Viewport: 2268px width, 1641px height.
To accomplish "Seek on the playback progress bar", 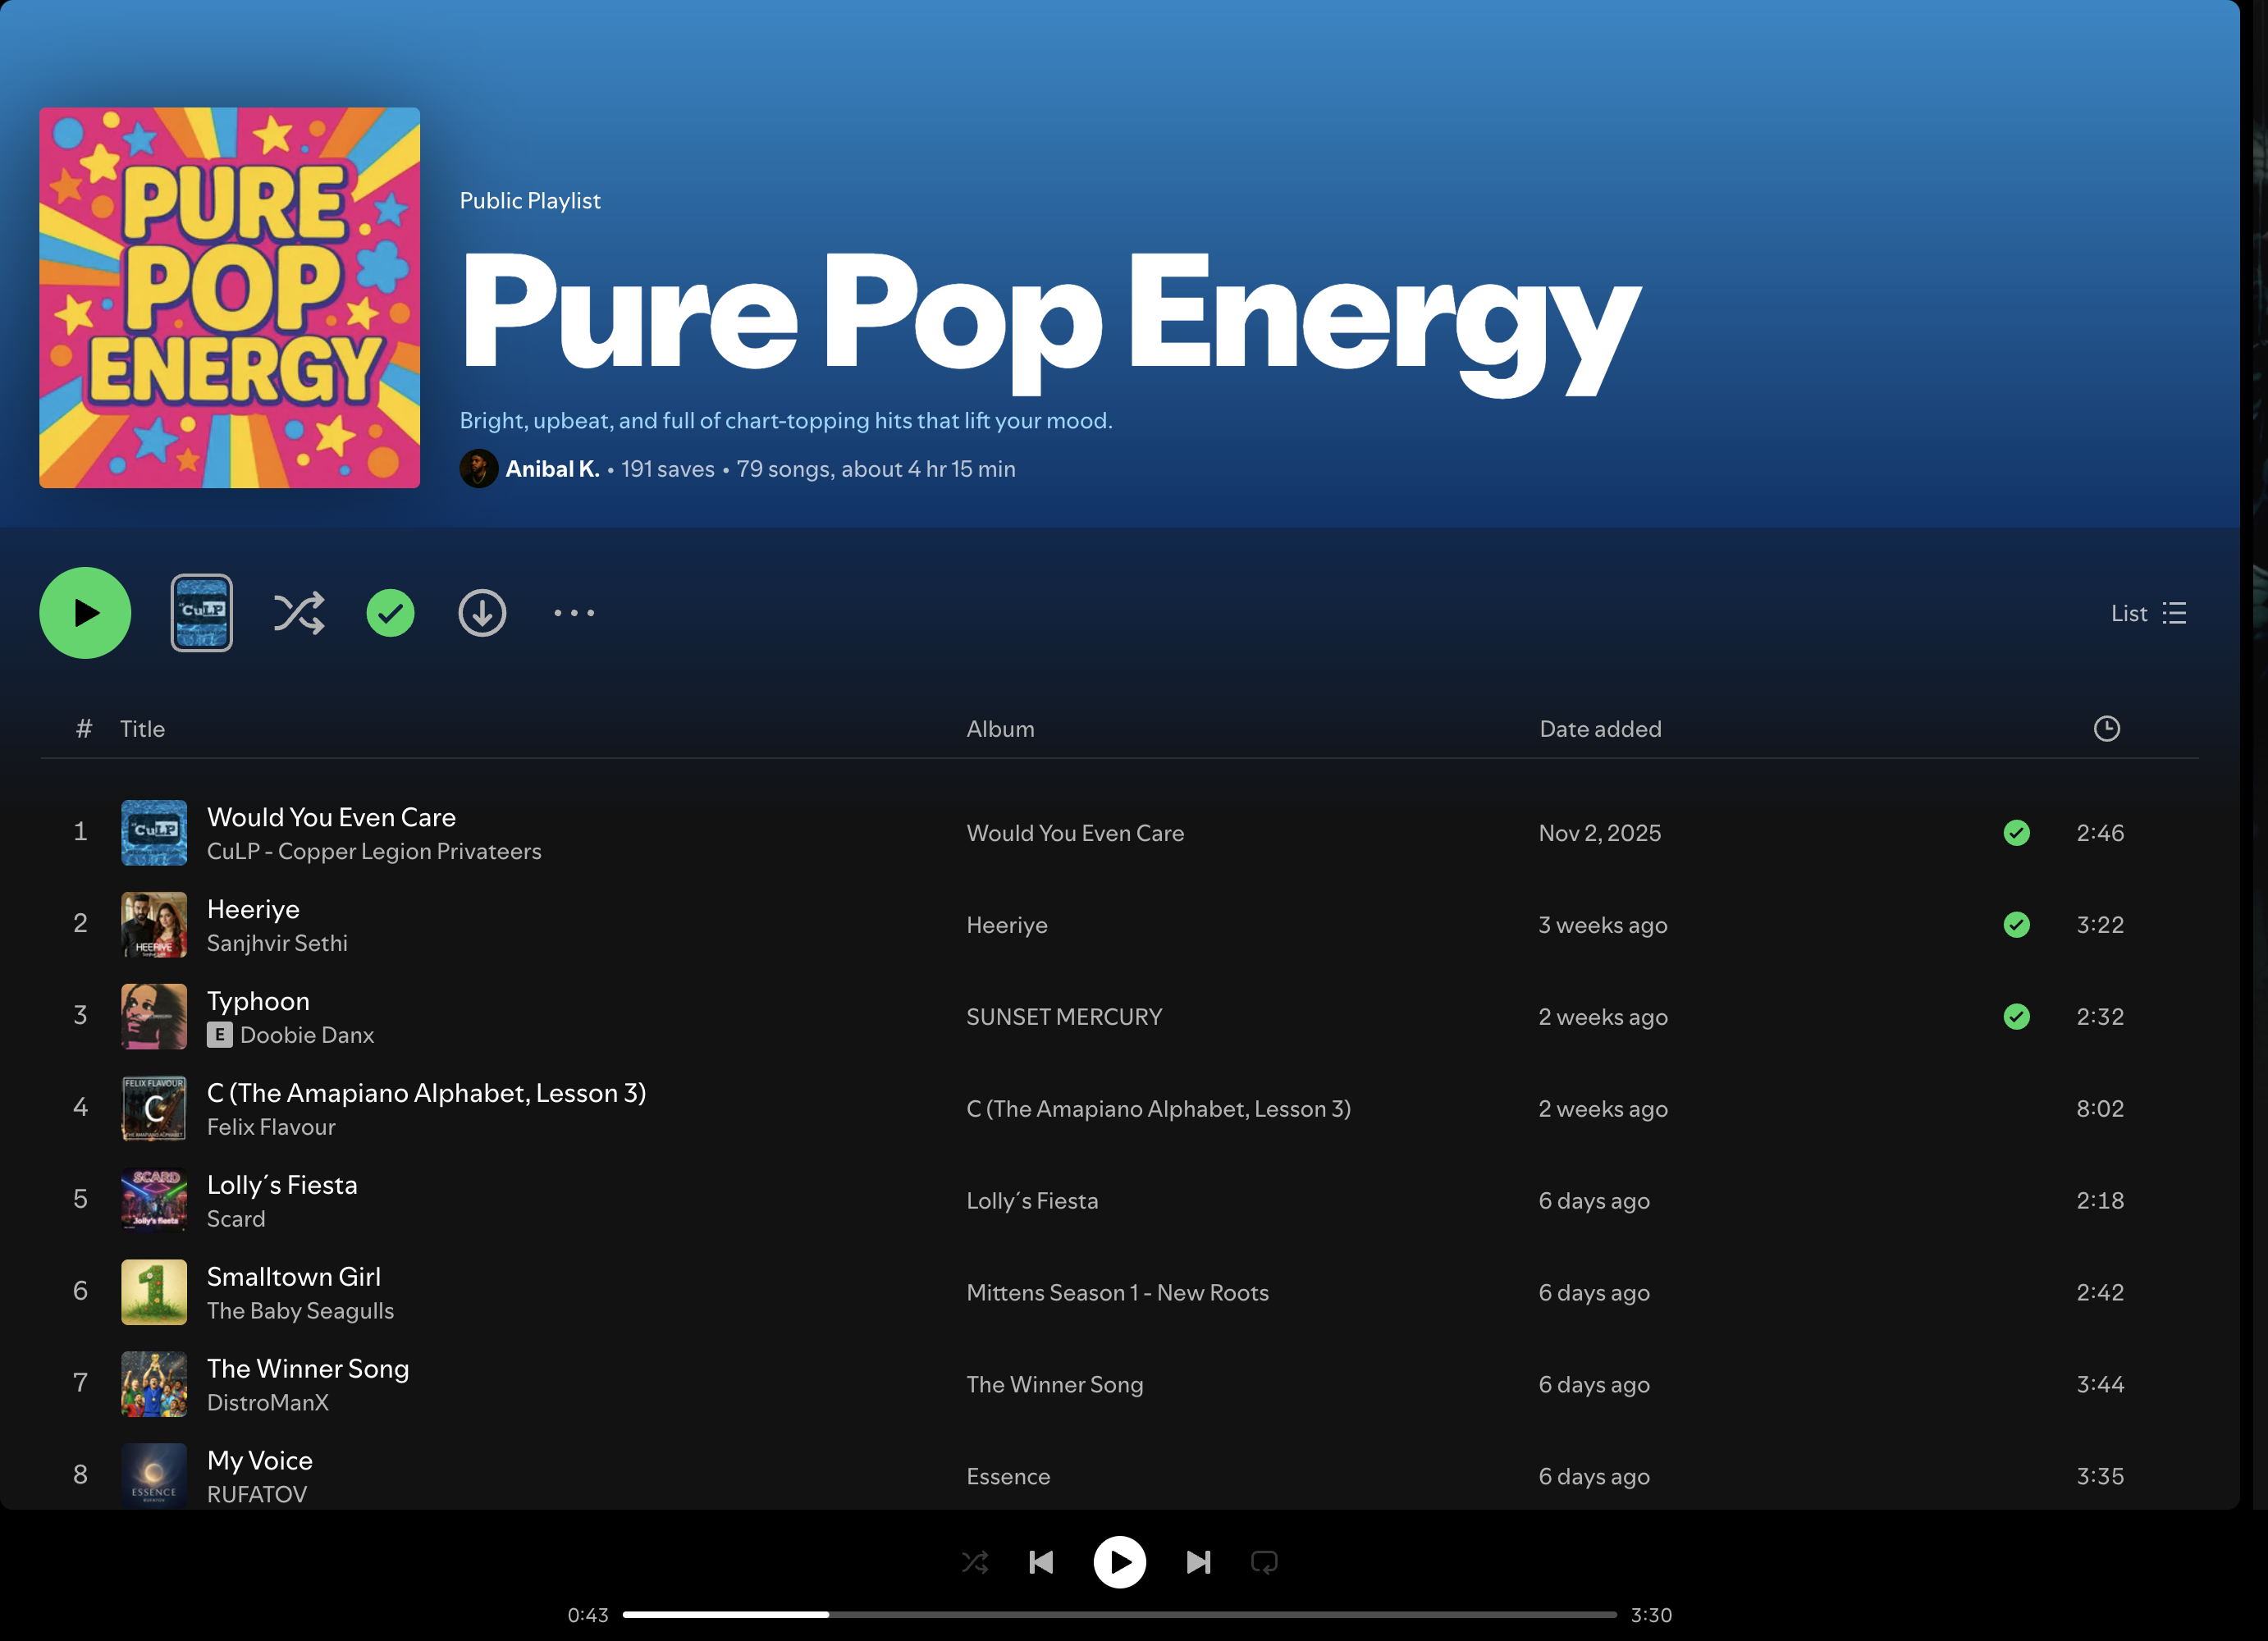I will [1119, 1615].
